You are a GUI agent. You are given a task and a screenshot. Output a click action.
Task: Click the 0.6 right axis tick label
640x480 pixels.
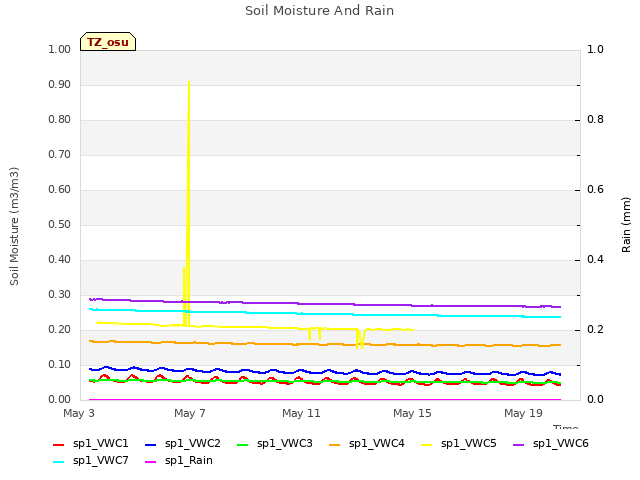[596, 190]
